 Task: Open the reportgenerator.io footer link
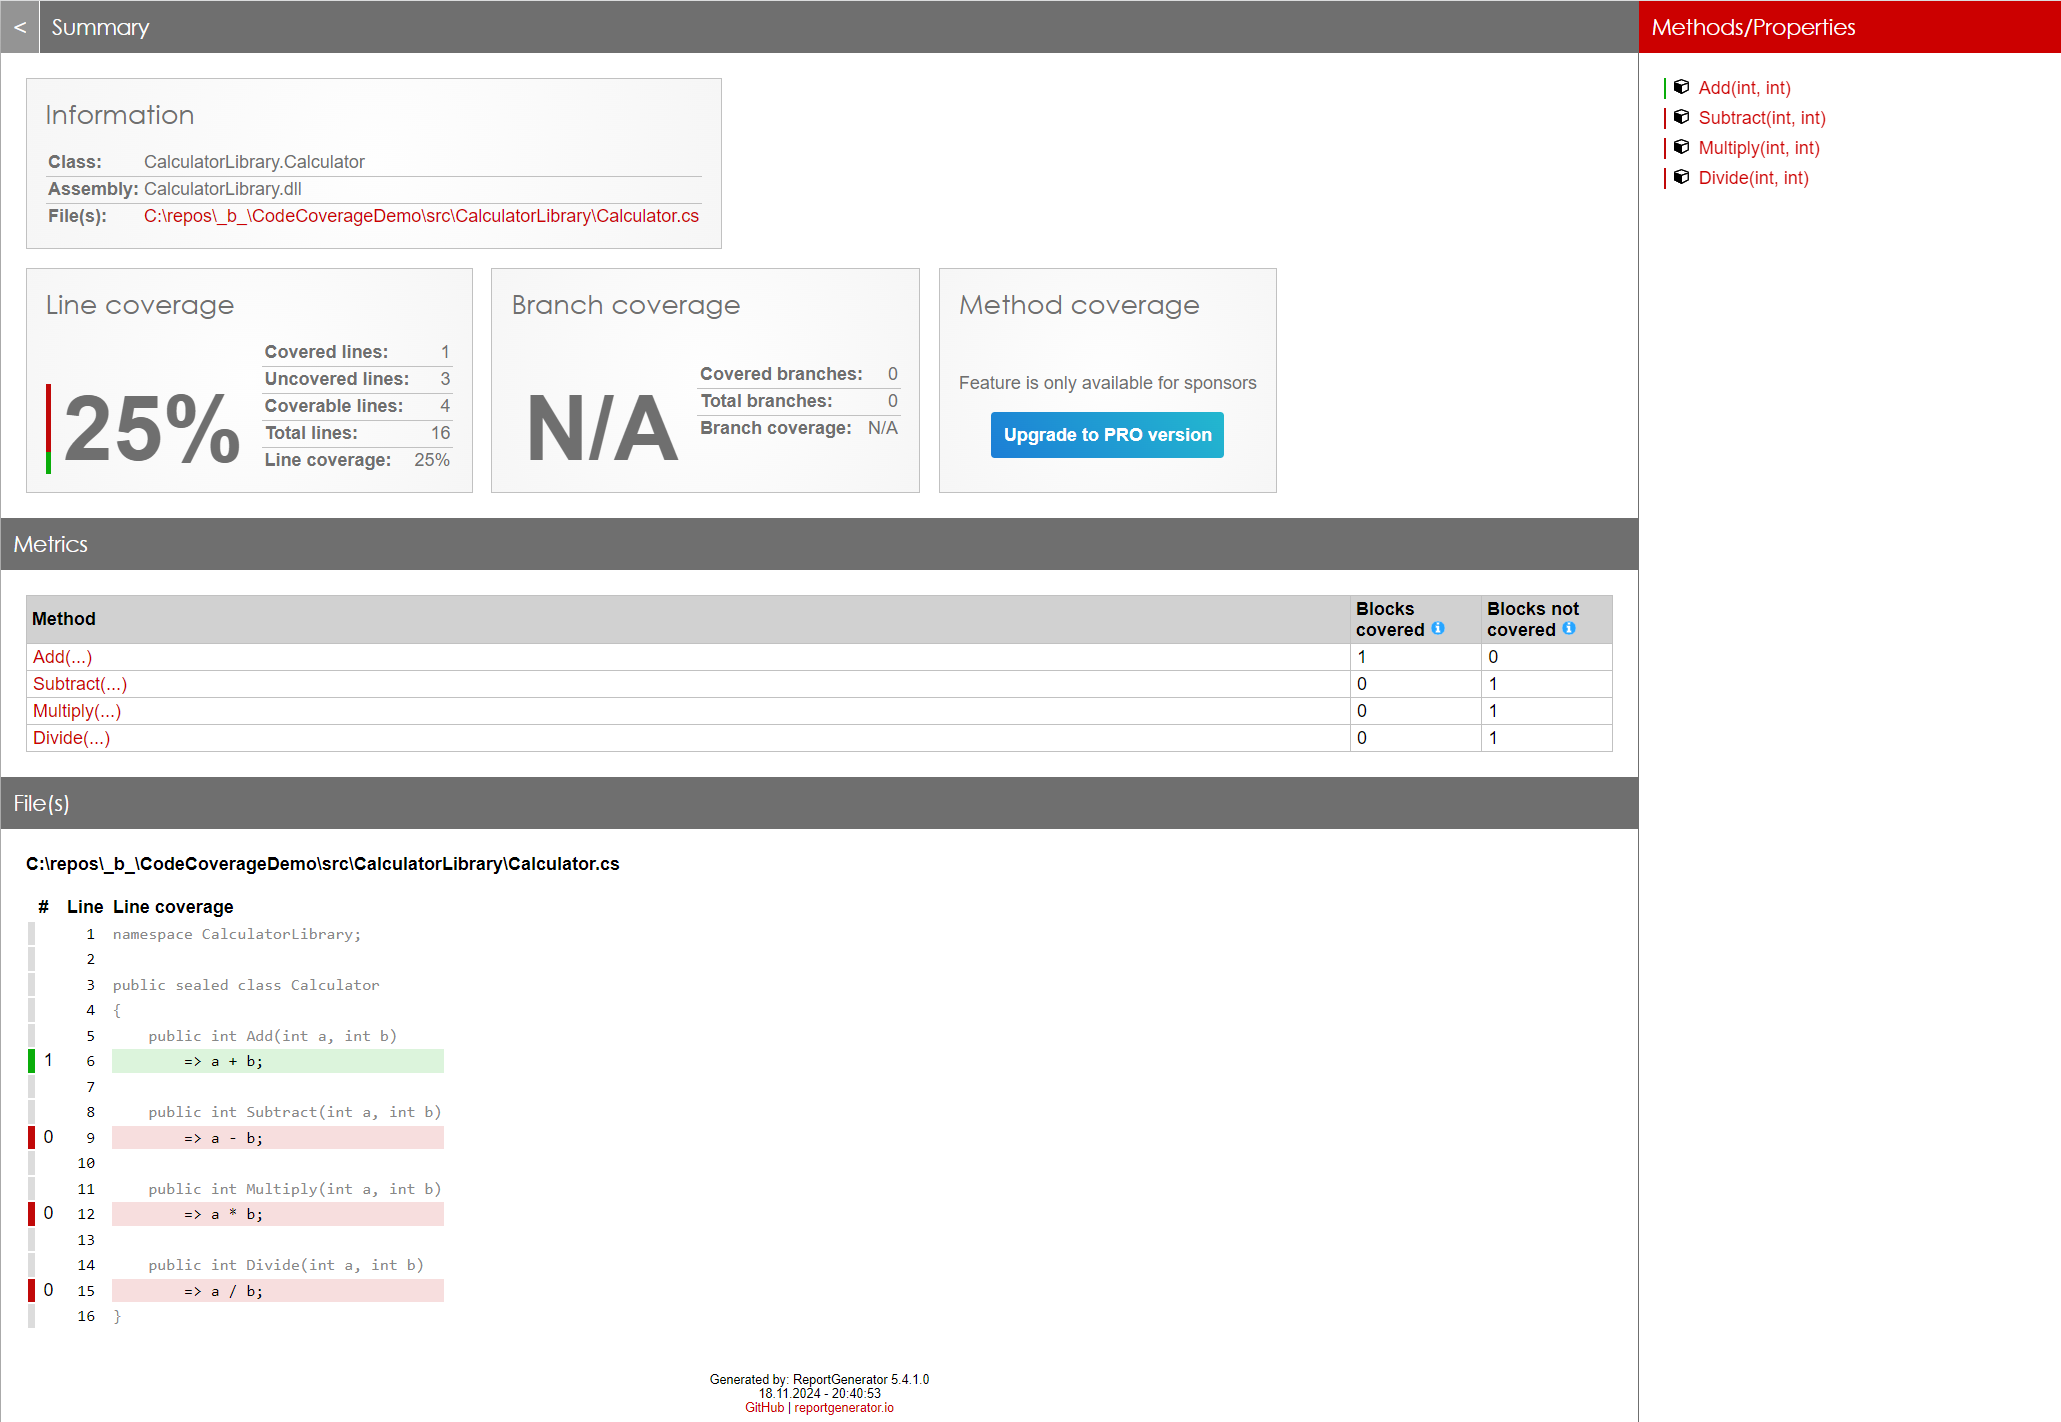tap(844, 1407)
